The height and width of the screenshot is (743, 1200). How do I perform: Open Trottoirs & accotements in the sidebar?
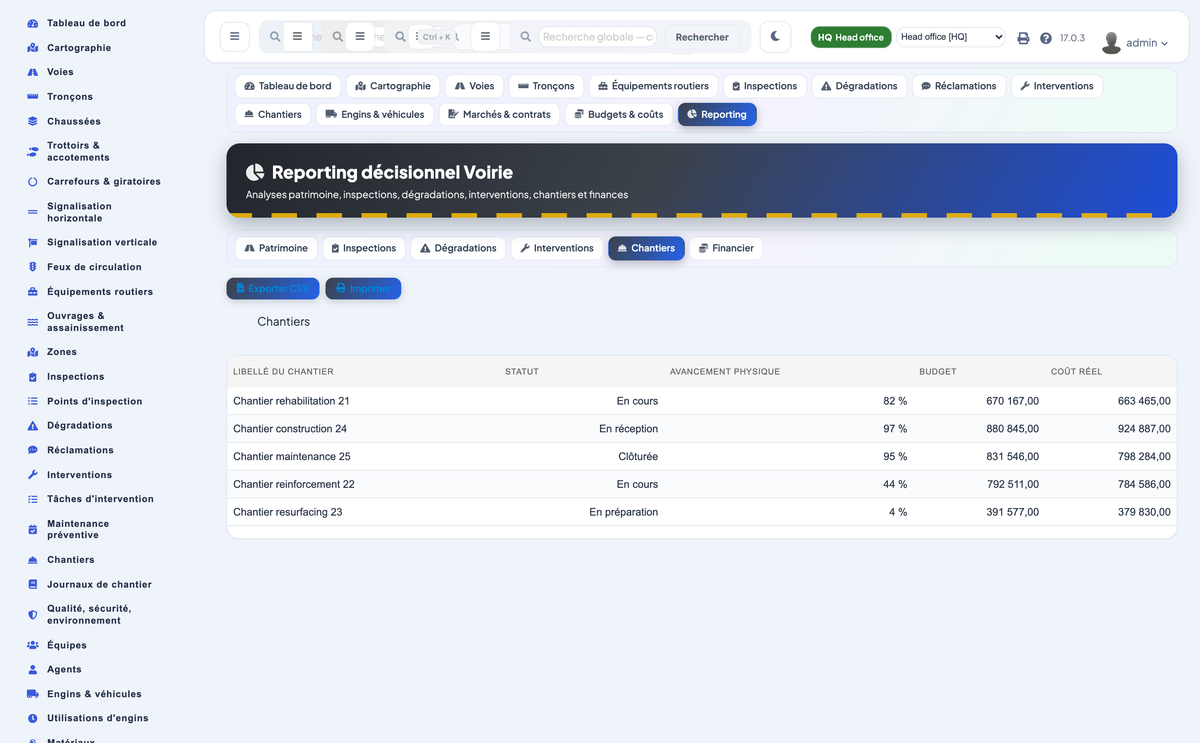tap(78, 151)
